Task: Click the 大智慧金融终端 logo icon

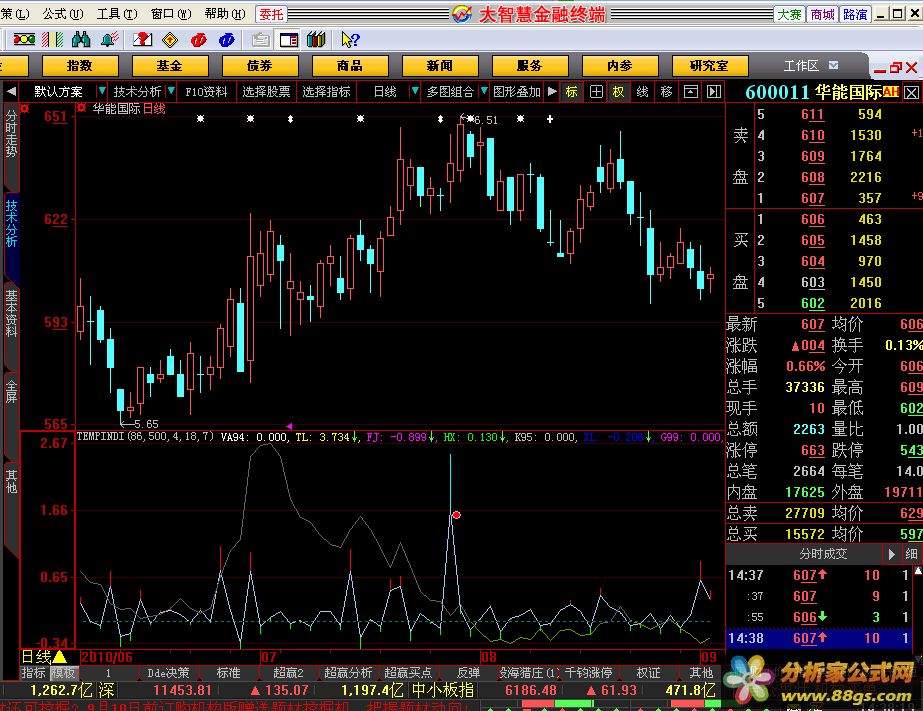Action: click(x=463, y=14)
